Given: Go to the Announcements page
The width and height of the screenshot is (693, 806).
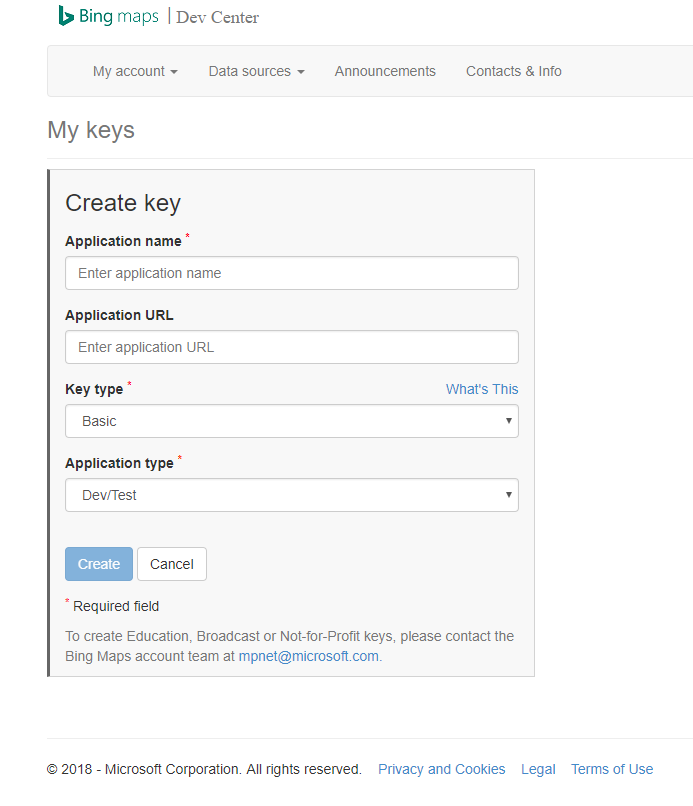Looking at the screenshot, I should pyautogui.click(x=385, y=71).
